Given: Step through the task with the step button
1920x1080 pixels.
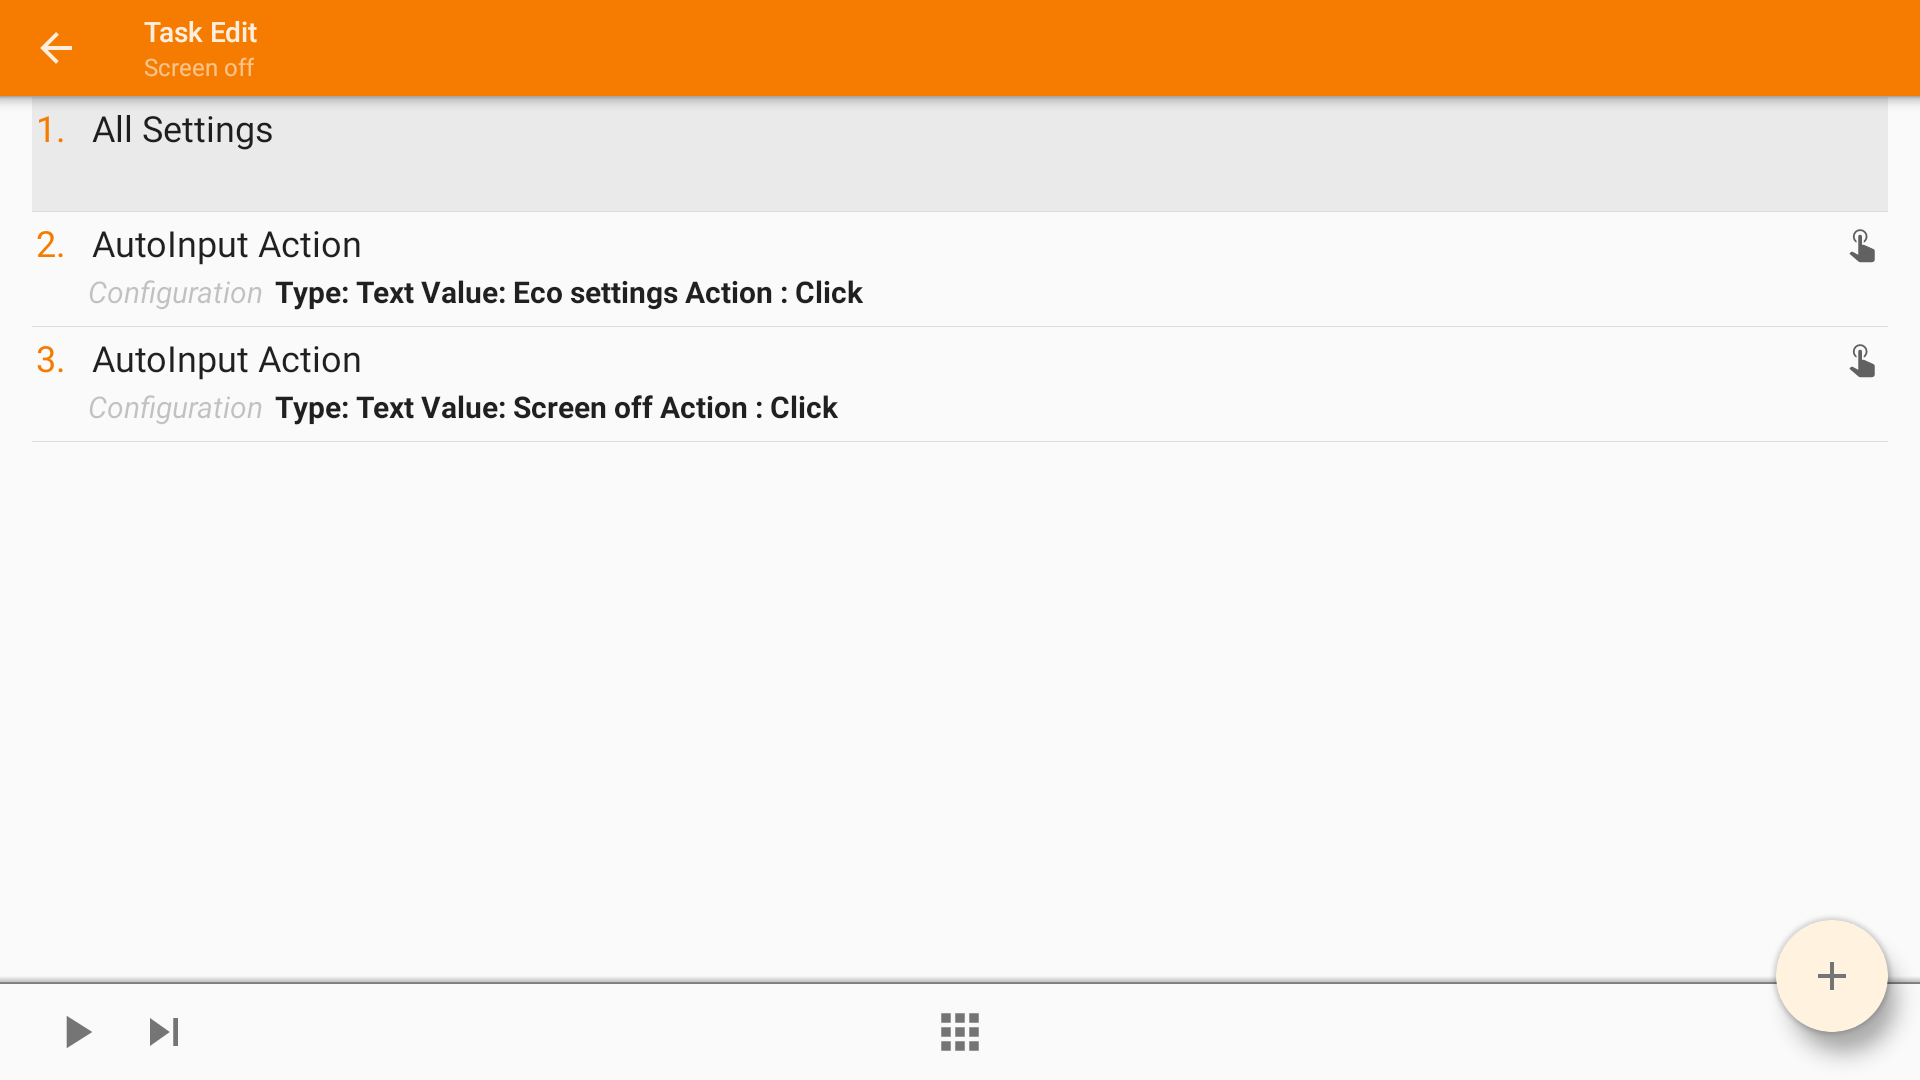Looking at the screenshot, I should (164, 1032).
